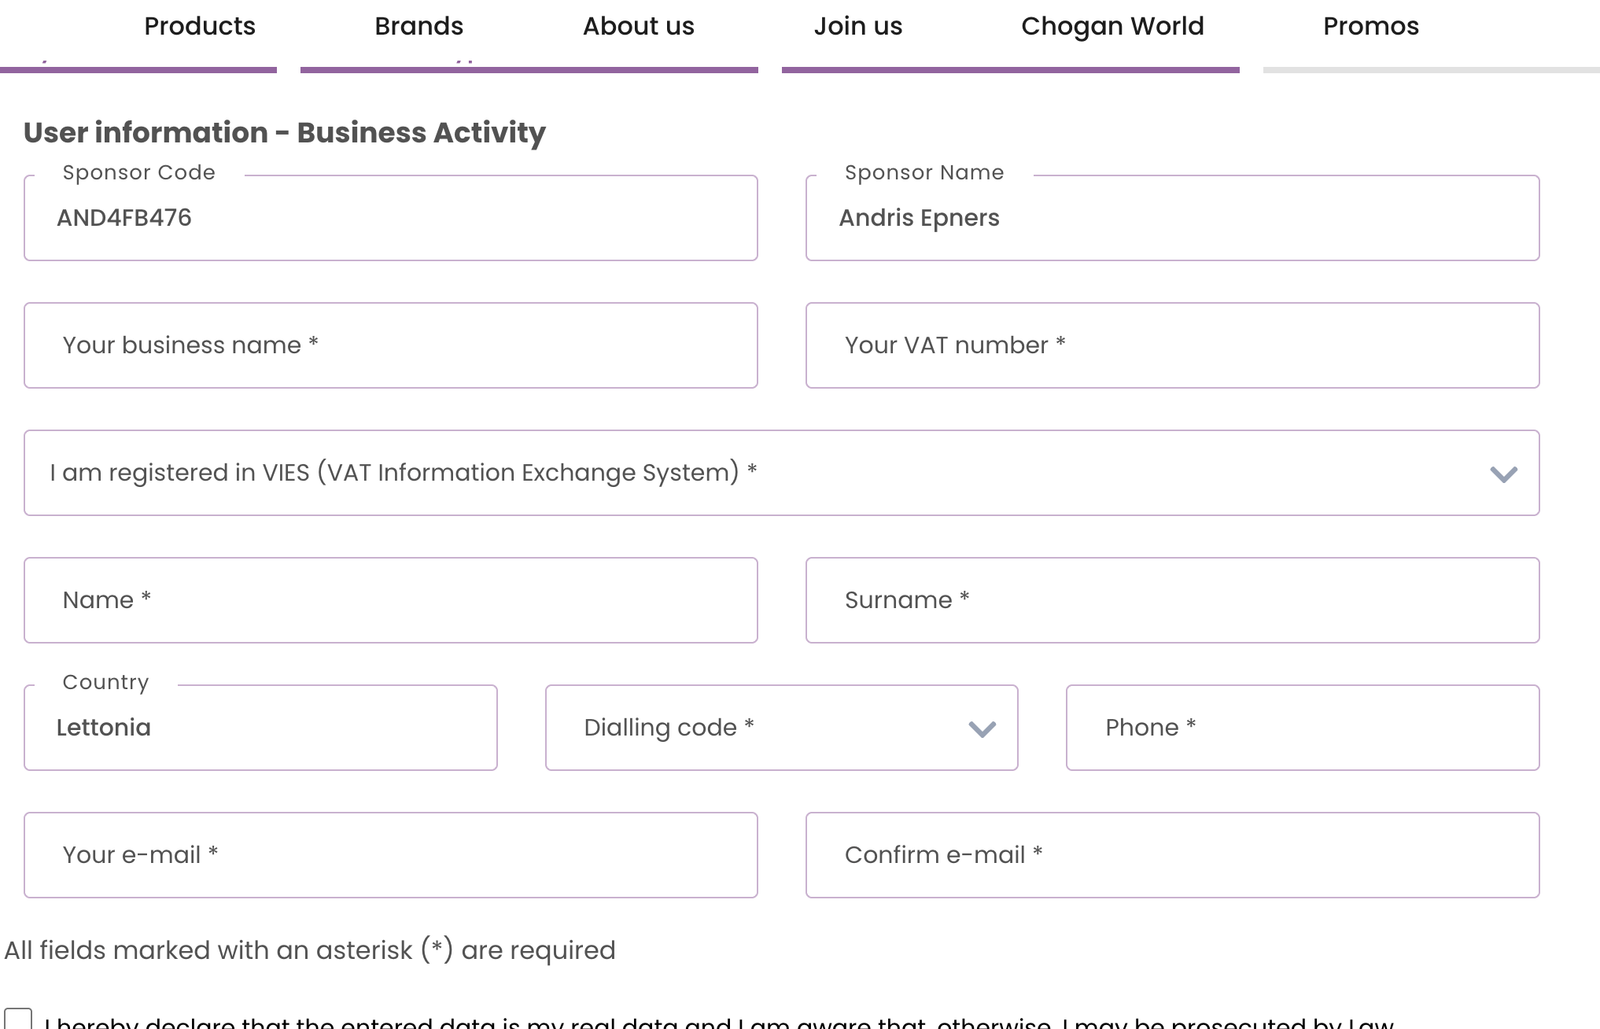1600x1029 pixels.
Task: Click the Your e-mail field
Action: tap(391, 855)
